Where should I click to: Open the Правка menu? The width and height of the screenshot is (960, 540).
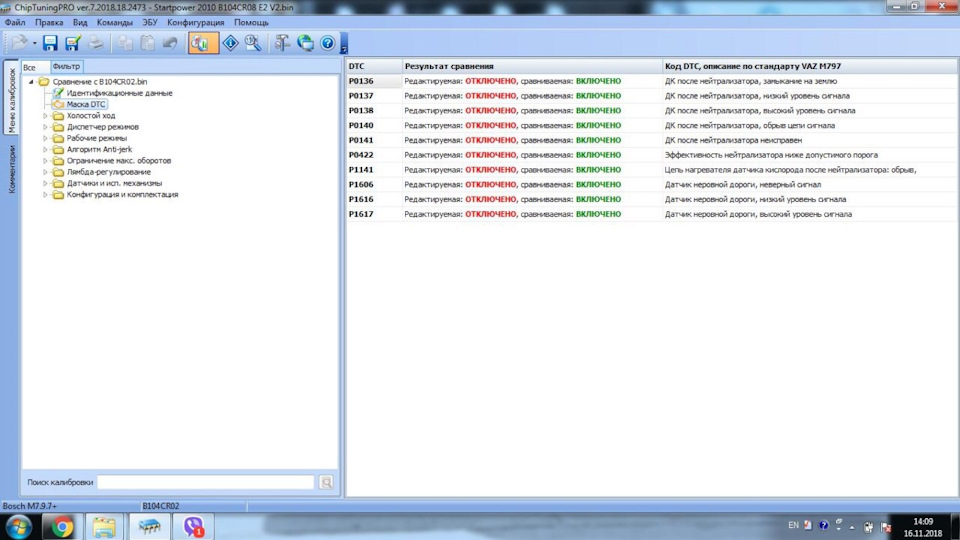(49, 22)
